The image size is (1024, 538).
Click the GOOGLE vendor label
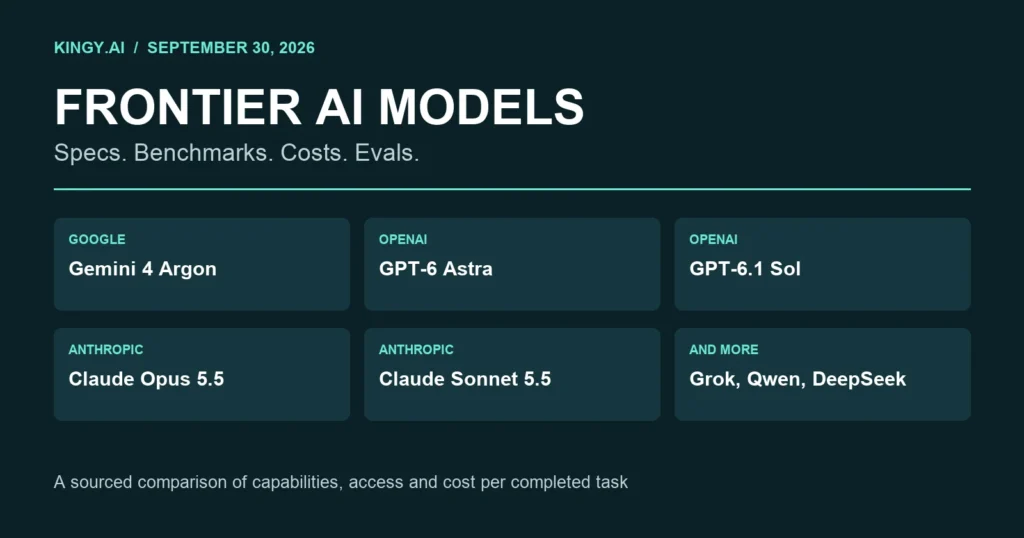tap(97, 240)
